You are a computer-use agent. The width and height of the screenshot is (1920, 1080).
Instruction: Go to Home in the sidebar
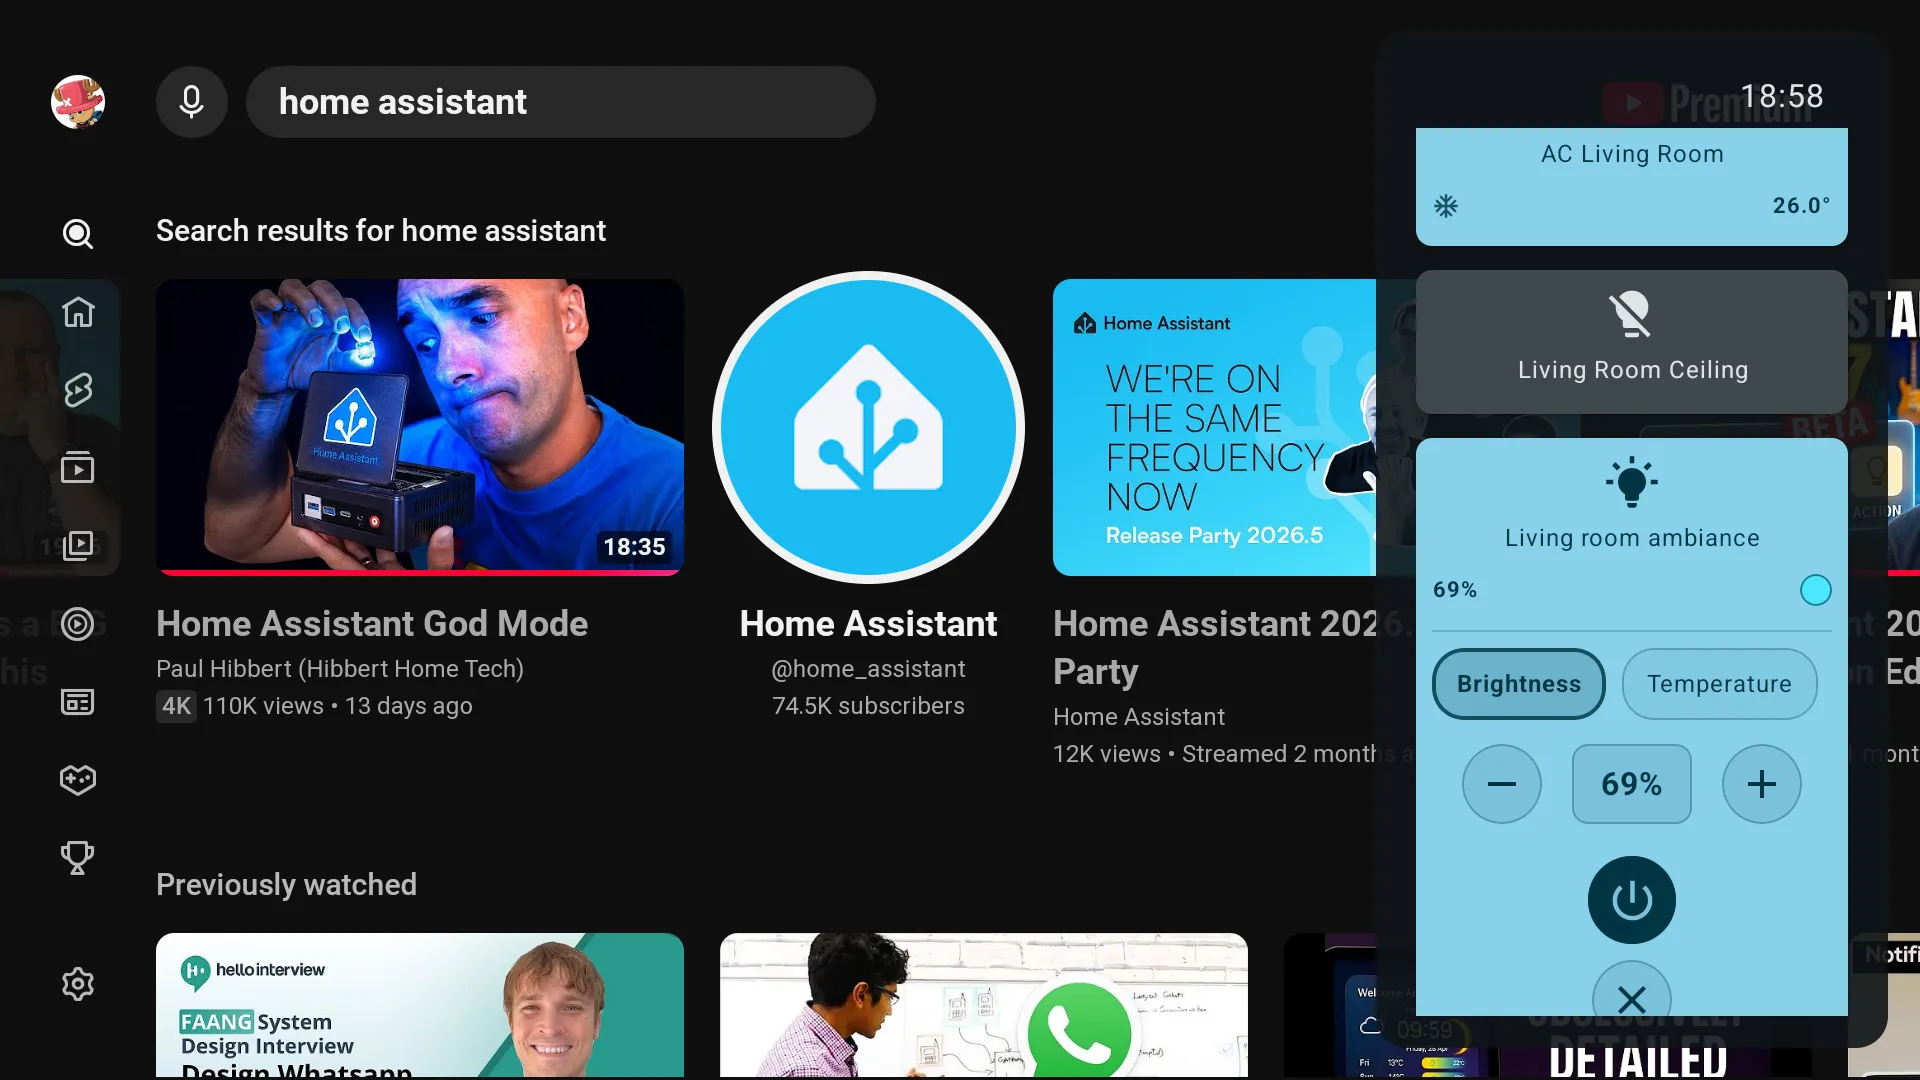(78, 312)
